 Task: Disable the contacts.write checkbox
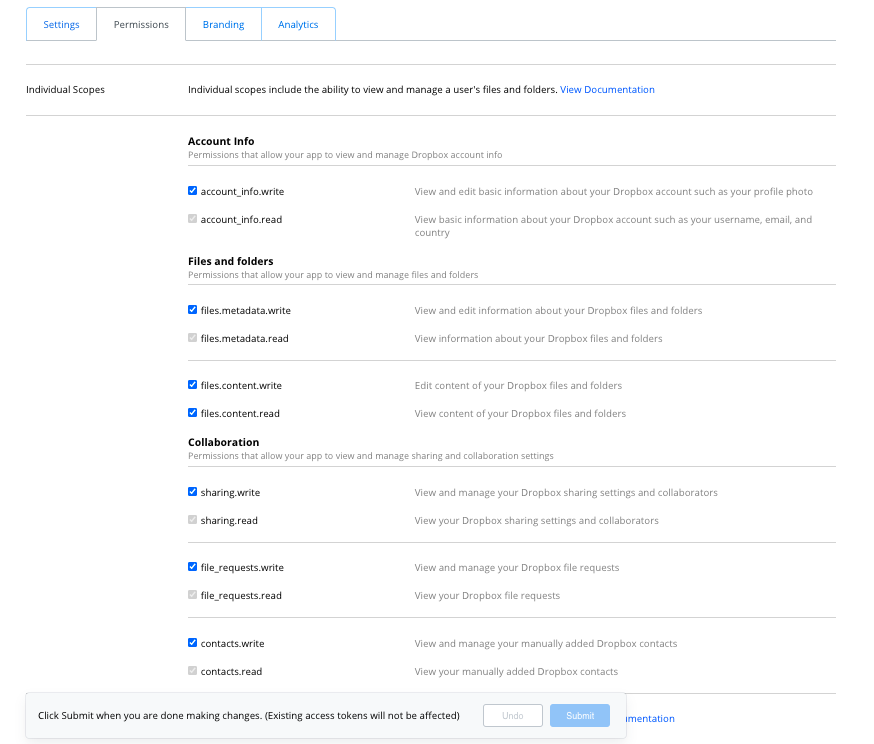pos(192,642)
